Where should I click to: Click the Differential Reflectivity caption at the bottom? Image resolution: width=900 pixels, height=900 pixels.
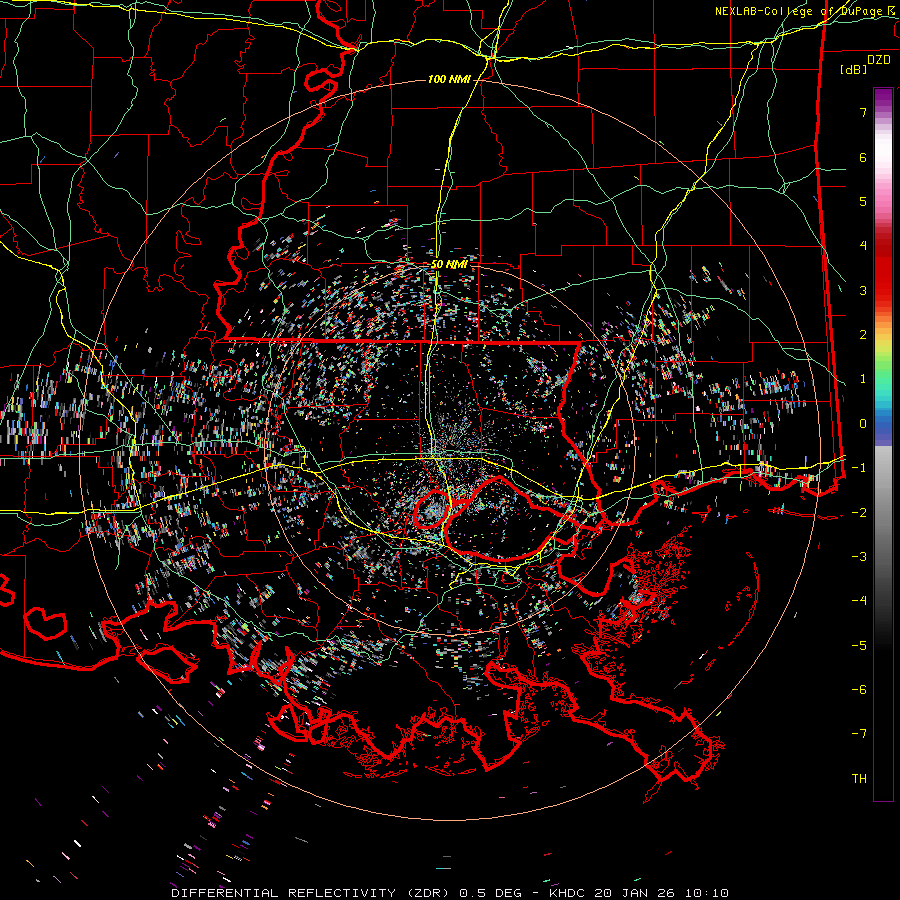(x=450, y=893)
